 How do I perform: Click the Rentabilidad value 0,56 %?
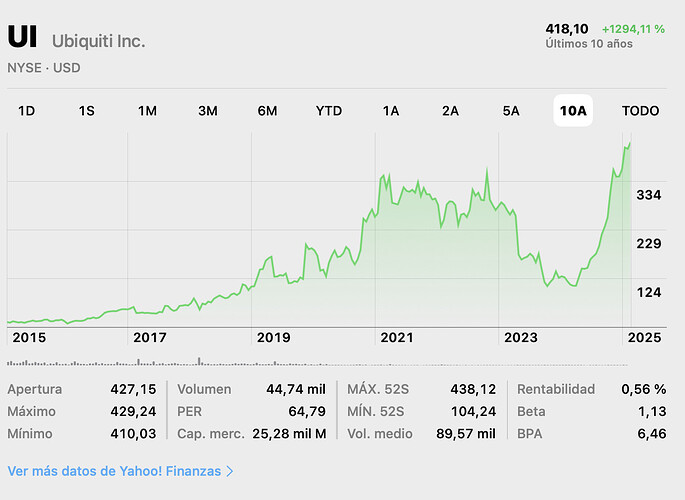[644, 389]
